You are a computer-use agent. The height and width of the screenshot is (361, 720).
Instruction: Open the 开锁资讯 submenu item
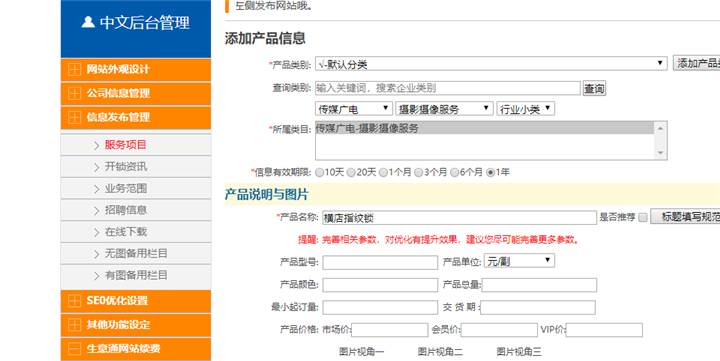pos(136,167)
